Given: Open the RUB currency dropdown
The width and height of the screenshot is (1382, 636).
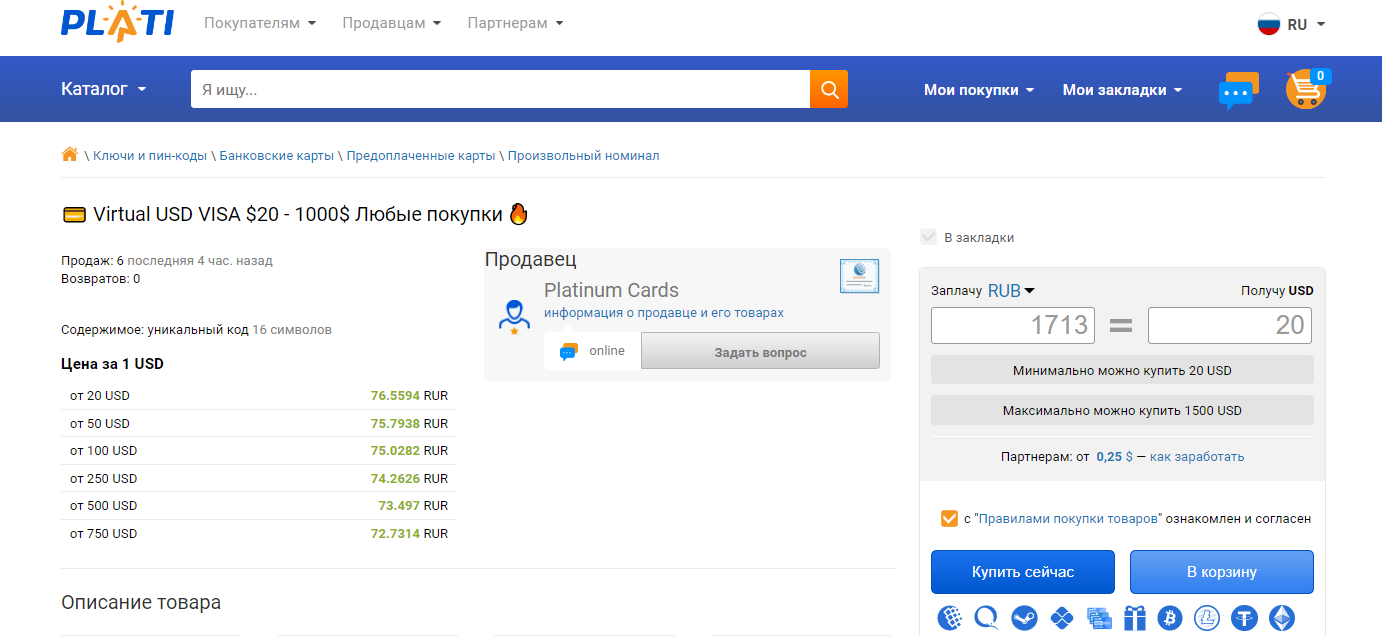Looking at the screenshot, I should tap(1011, 291).
